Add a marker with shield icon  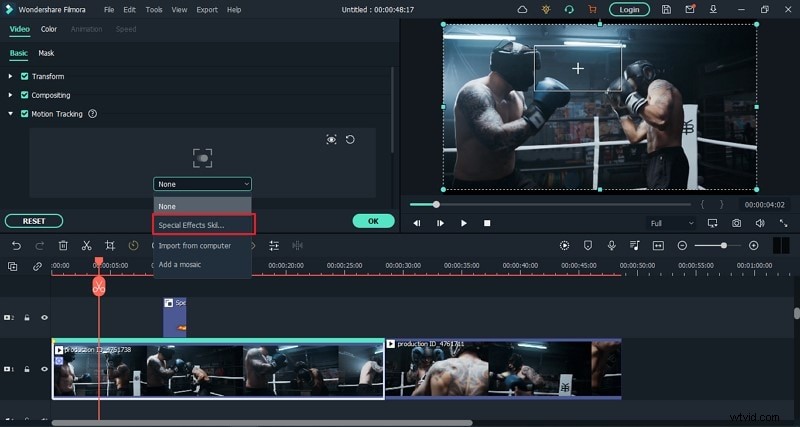tap(588, 245)
